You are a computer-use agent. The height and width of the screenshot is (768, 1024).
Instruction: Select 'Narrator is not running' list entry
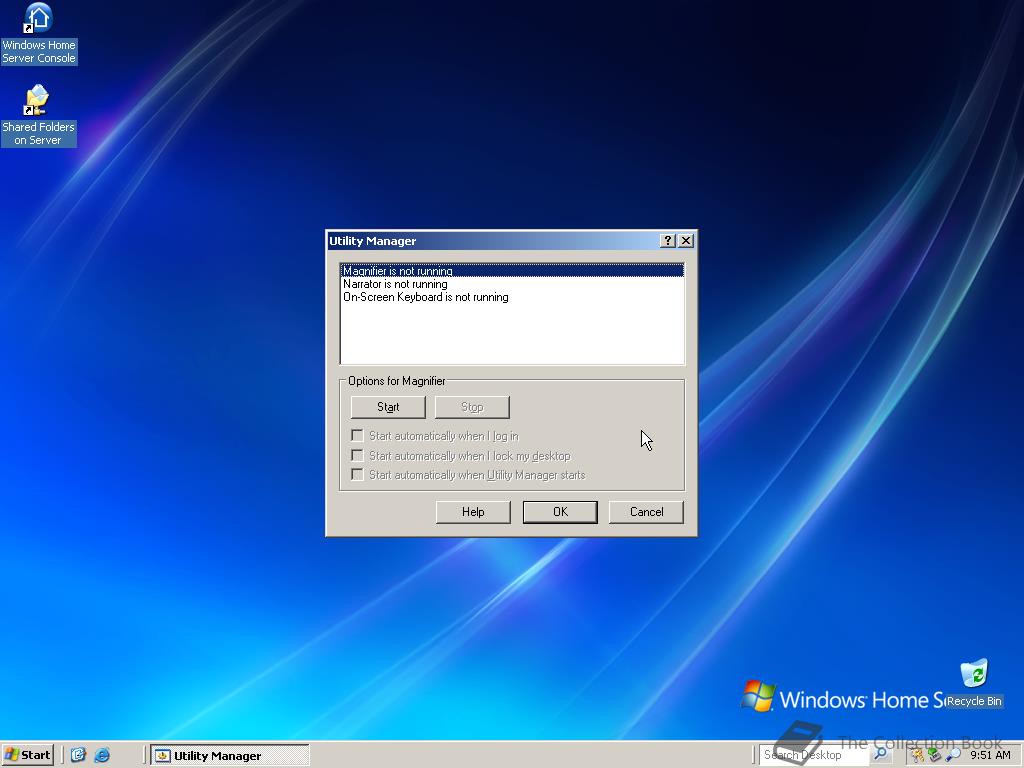[512, 283]
